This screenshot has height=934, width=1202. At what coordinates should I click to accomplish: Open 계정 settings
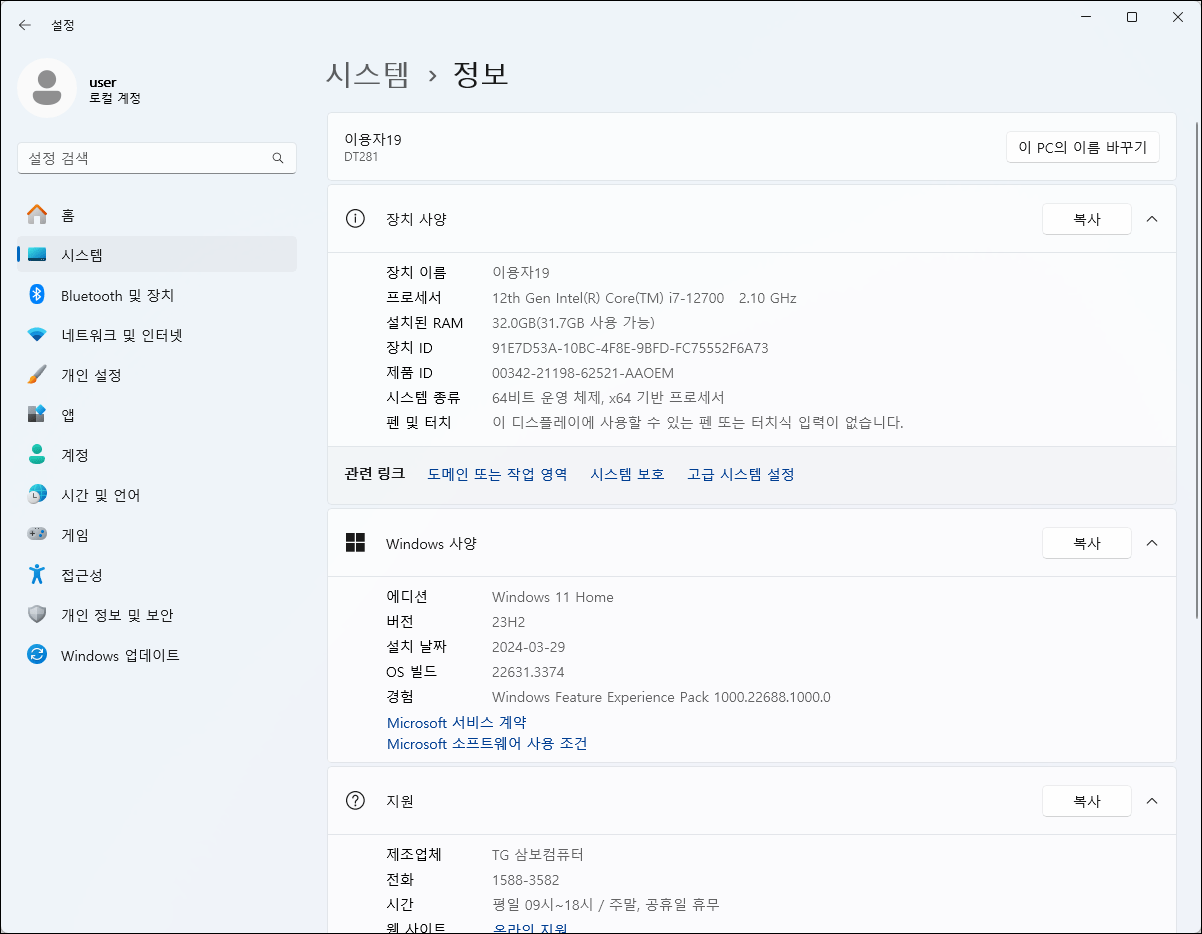point(157,455)
